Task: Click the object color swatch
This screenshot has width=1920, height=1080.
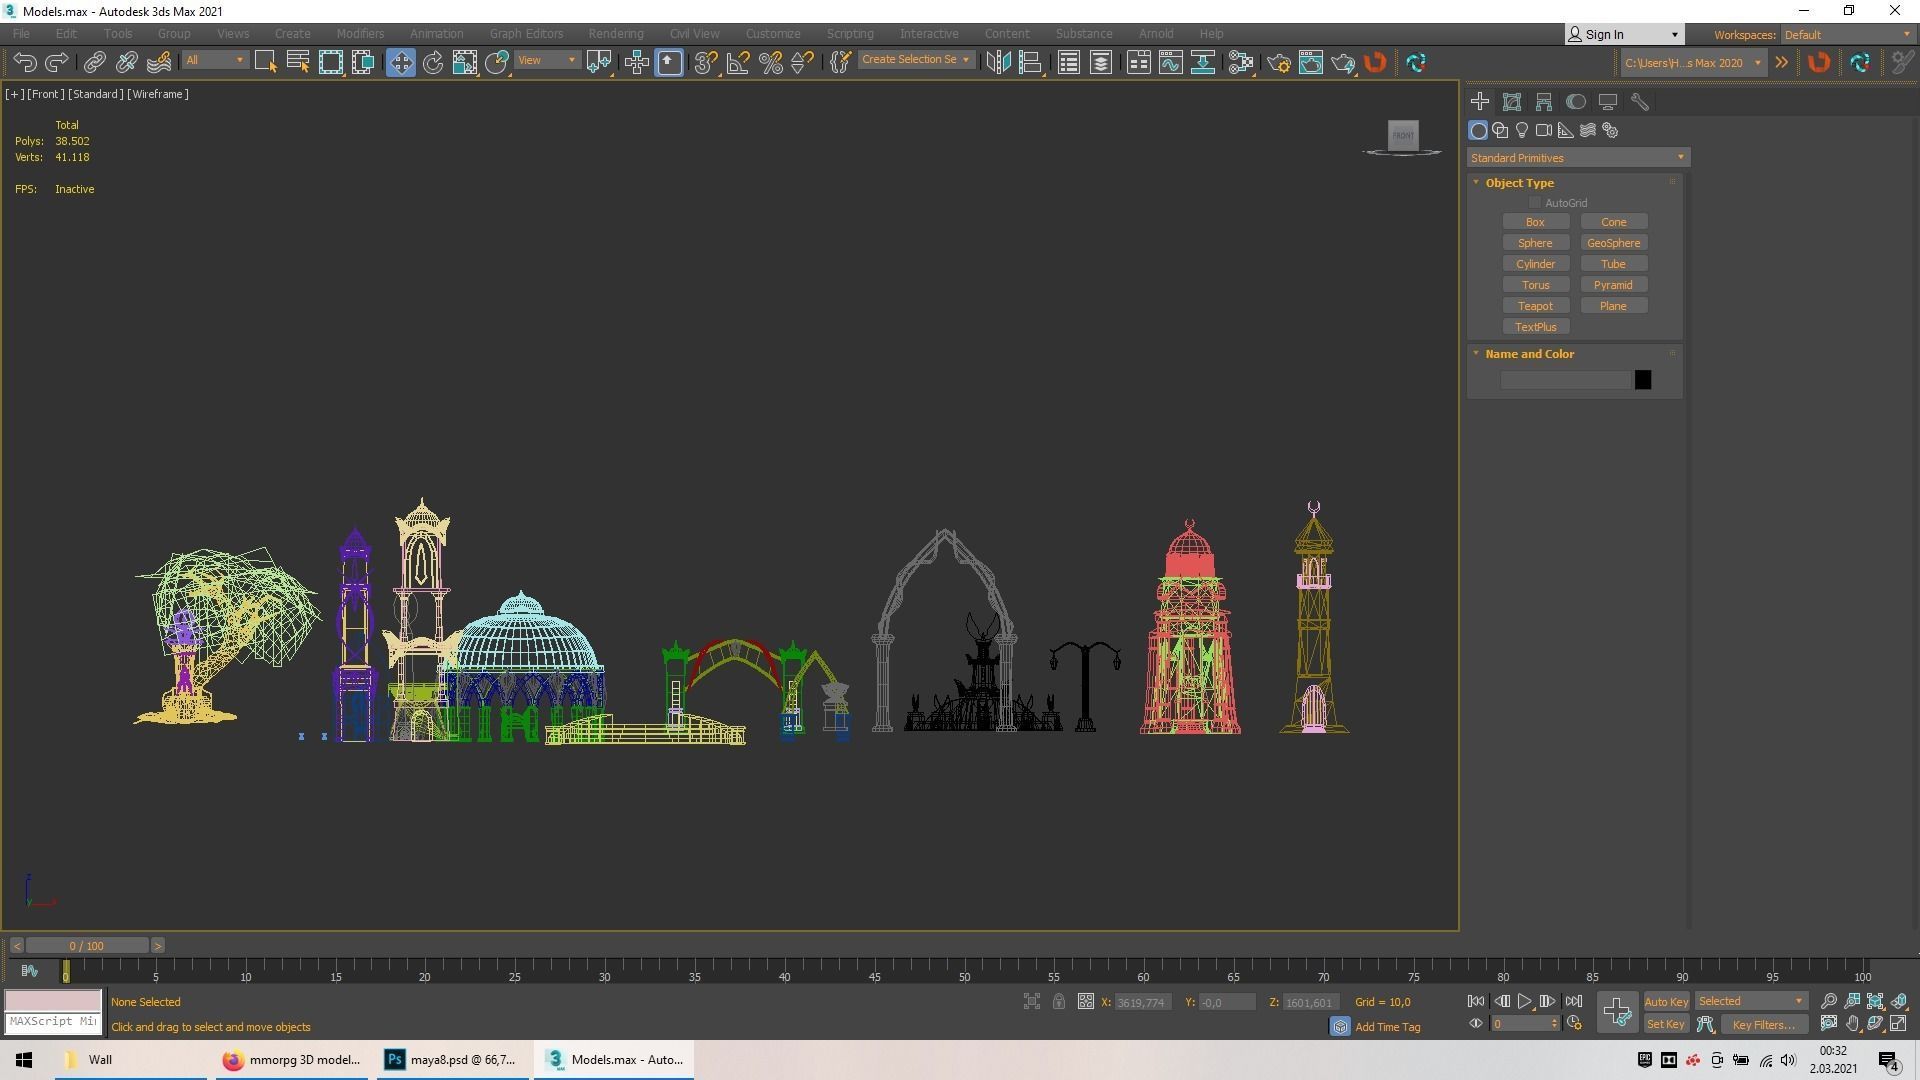Action: (1642, 380)
